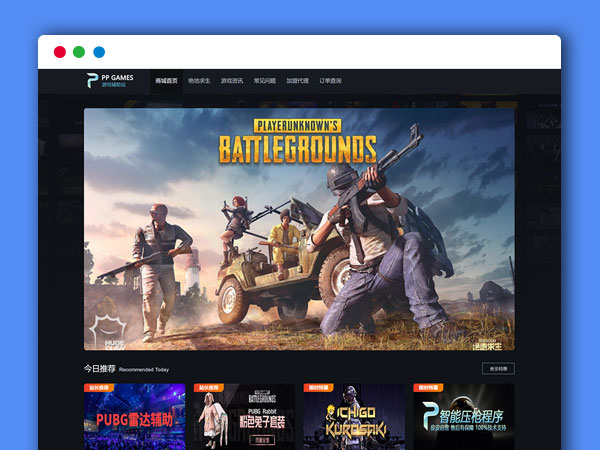Click the orange badge on Ichigo Kurosaki card
This screenshot has height=450, width=600.
(x=317, y=388)
